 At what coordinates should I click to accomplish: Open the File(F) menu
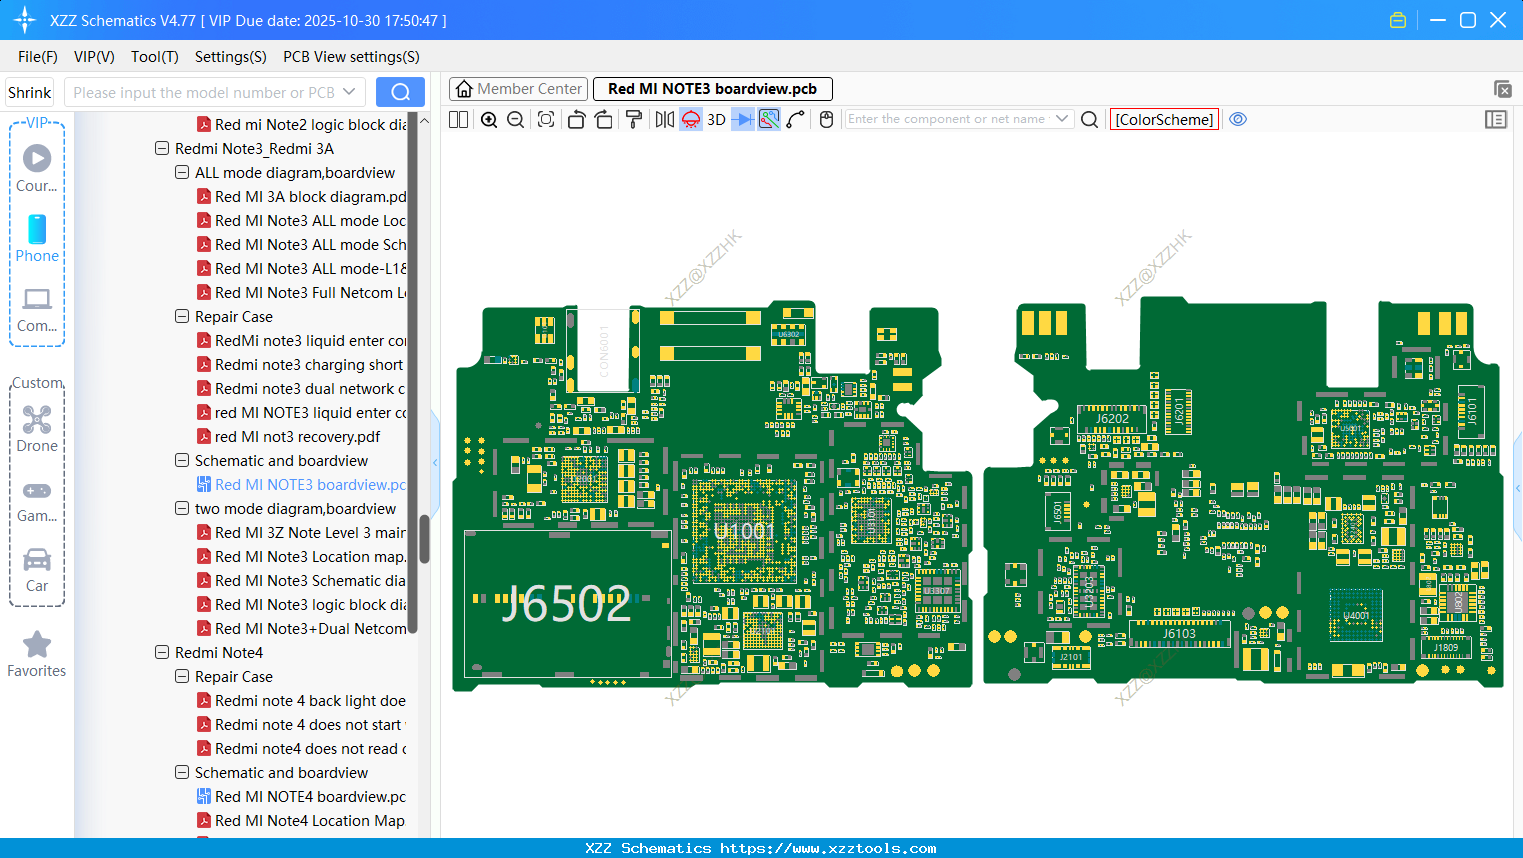pos(38,57)
